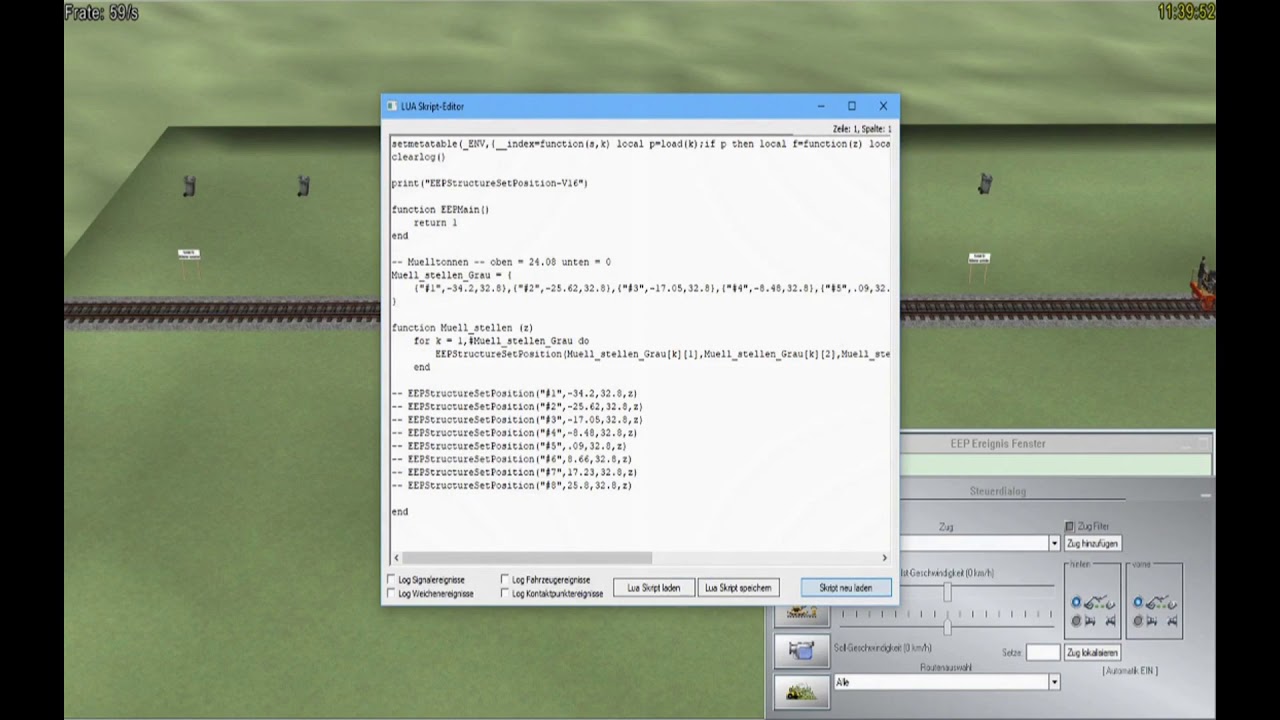Click the landscape vehicle icon button
Viewport: 1280px width, 720px height.
point(801,691)
